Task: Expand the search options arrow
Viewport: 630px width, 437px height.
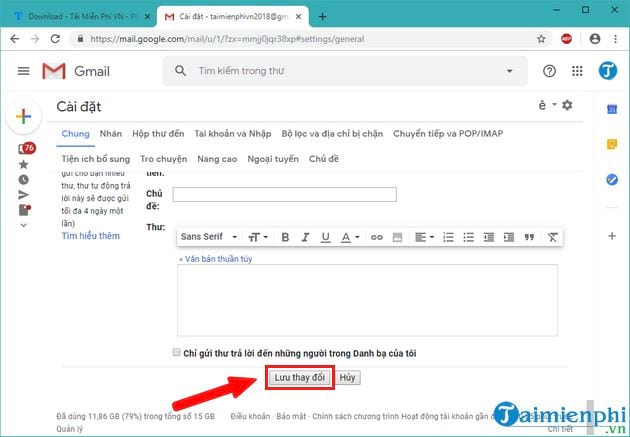Action: coord(509,71)
